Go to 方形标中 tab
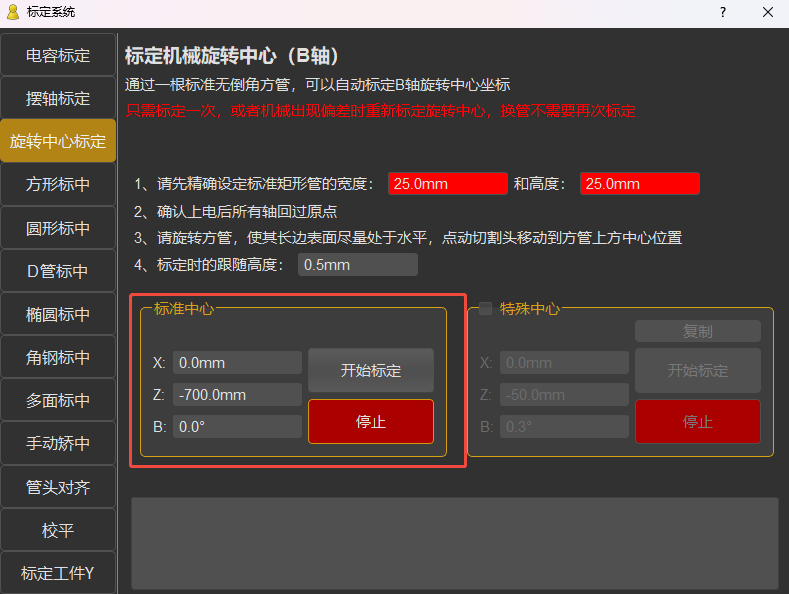 point(58,184)
